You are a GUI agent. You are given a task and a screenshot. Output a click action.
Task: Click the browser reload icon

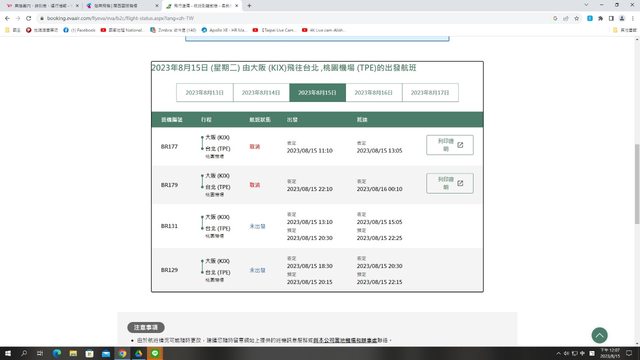click(x=28, y=18)
